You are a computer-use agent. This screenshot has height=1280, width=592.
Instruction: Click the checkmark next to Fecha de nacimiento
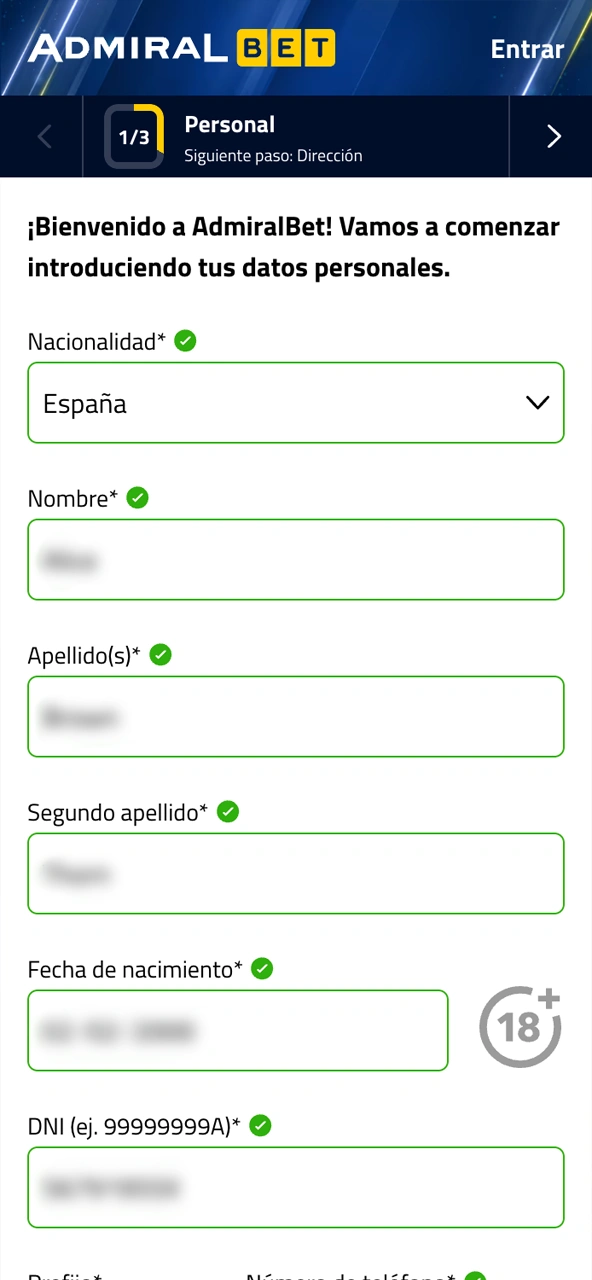(x=262, y=968)
